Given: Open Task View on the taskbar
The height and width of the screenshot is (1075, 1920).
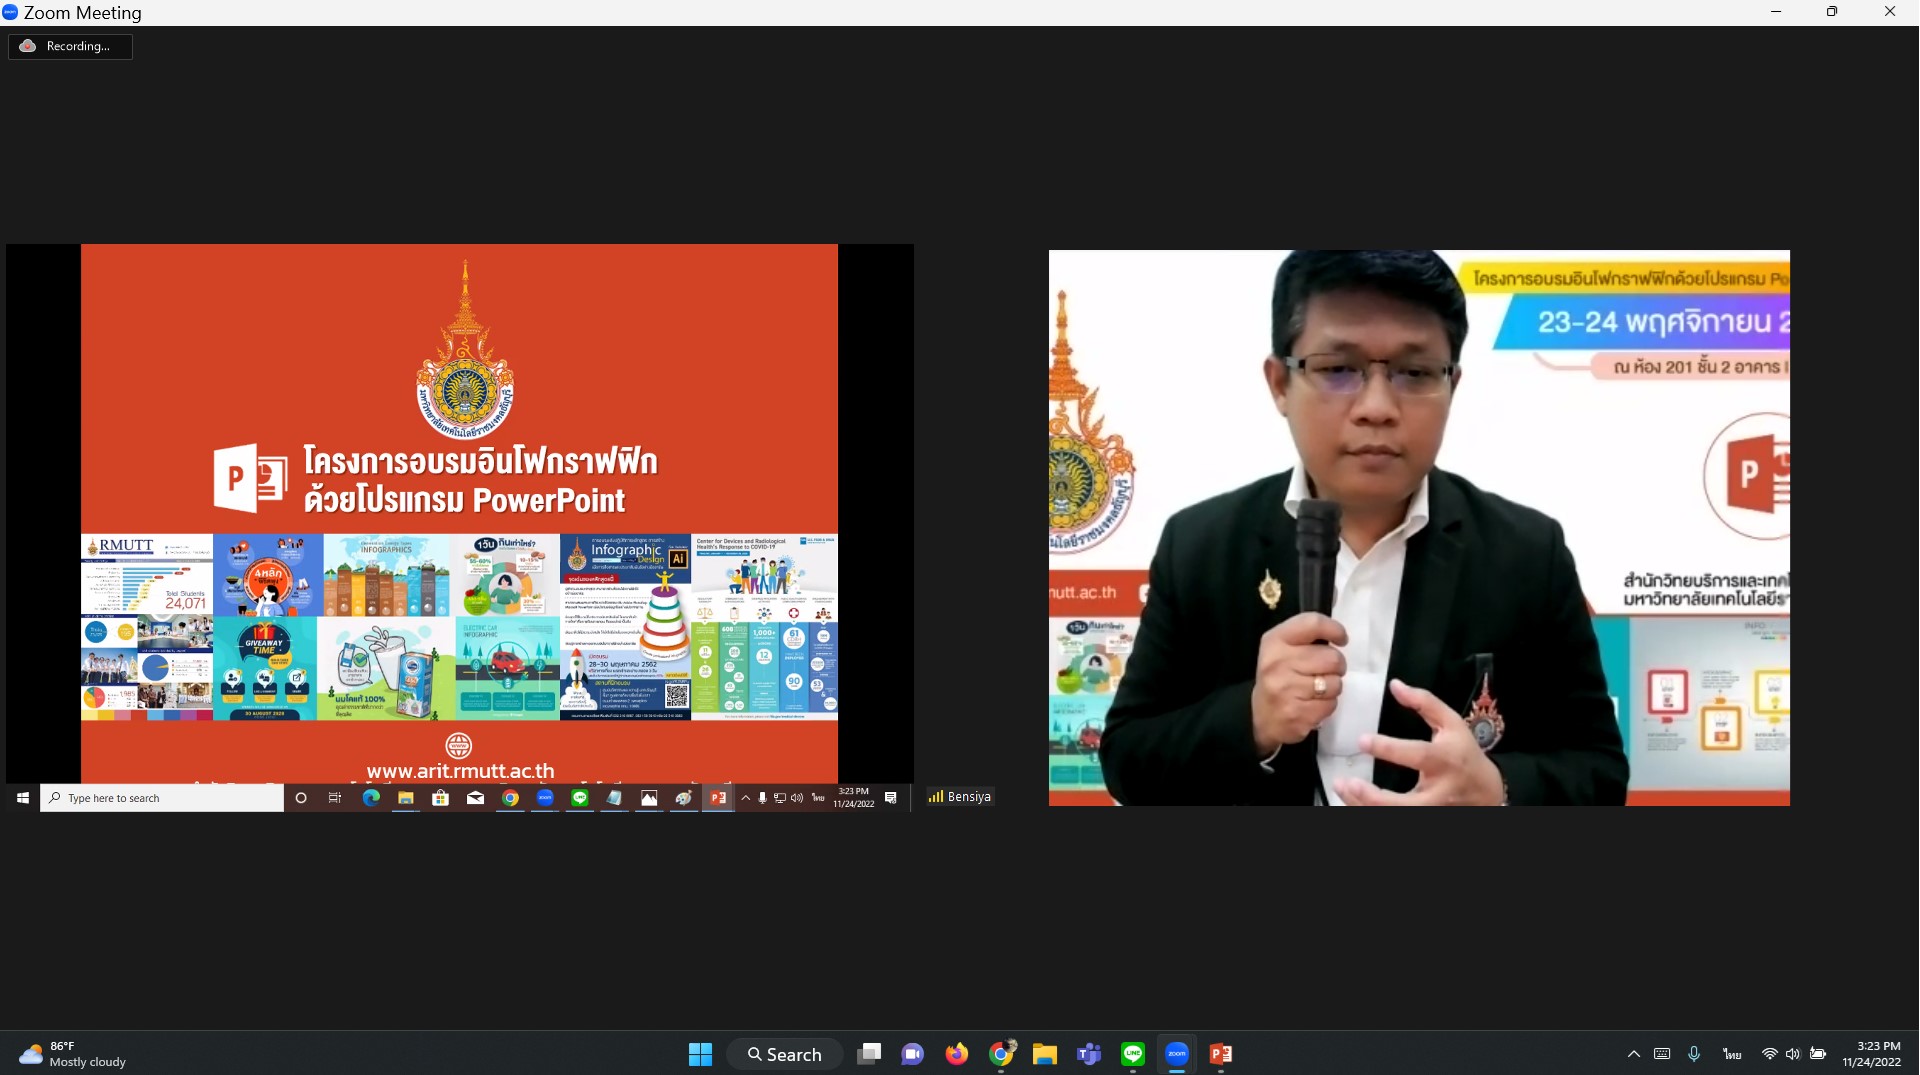Looking at the screenshot, I should click(869, 1054).
